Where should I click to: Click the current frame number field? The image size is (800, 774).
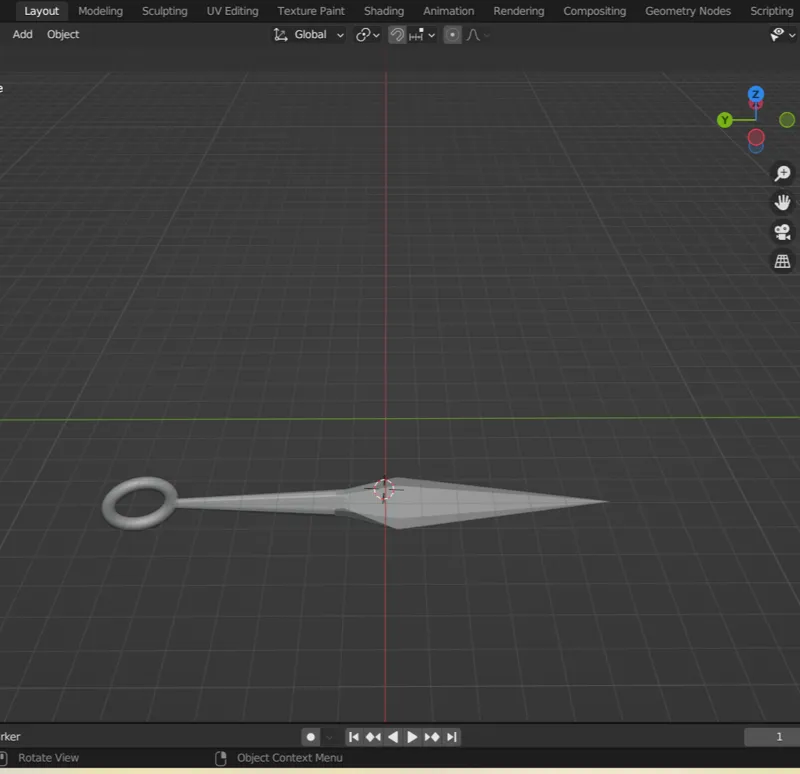pyautogui.click(x=772, y=737)
